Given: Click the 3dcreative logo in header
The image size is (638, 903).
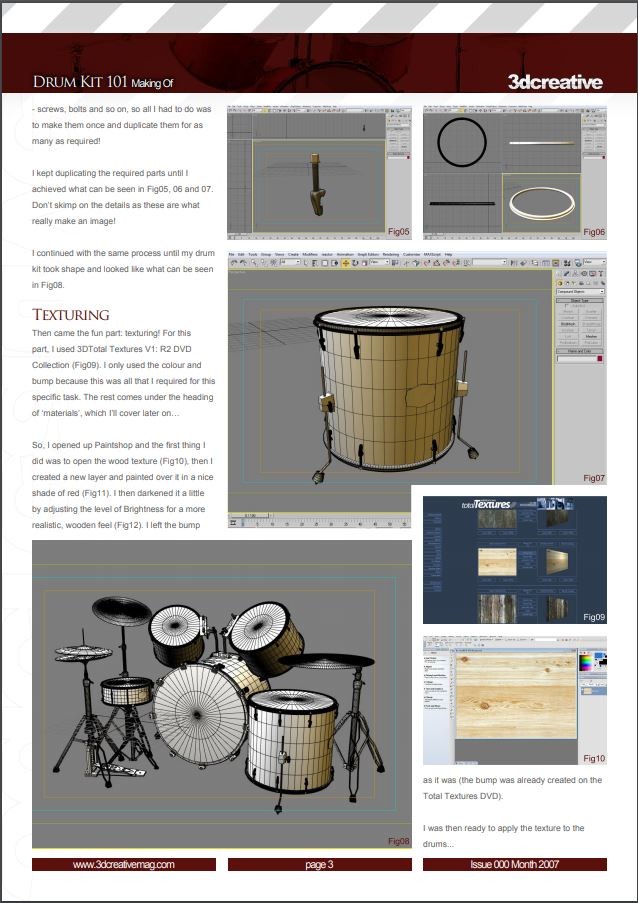Looking at the screenshot, I should click(x=555, y=82).
